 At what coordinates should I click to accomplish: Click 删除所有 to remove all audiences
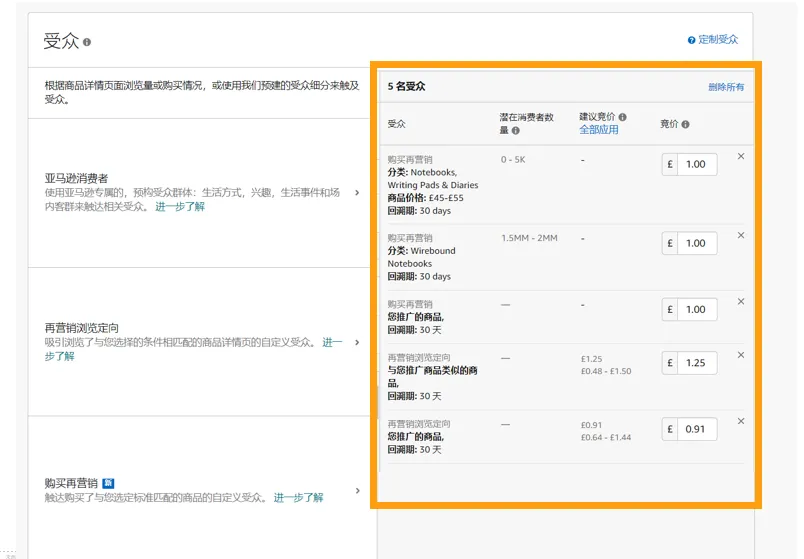726,87
